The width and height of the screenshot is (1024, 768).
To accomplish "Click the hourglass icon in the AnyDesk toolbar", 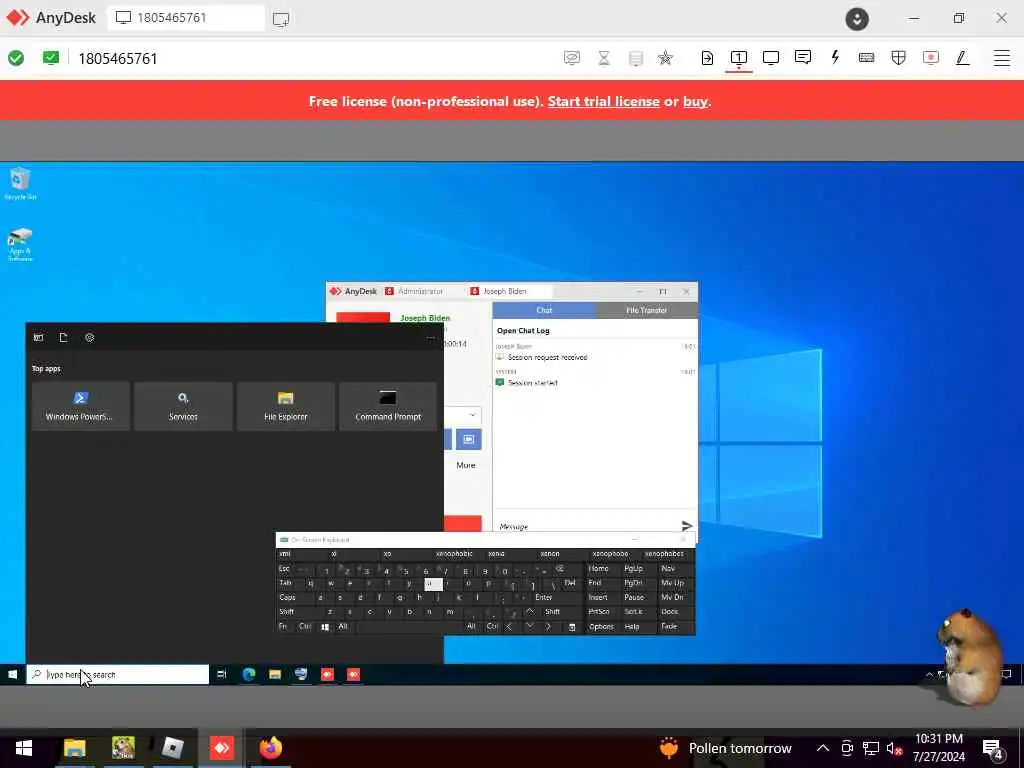I will click(604, 58).
